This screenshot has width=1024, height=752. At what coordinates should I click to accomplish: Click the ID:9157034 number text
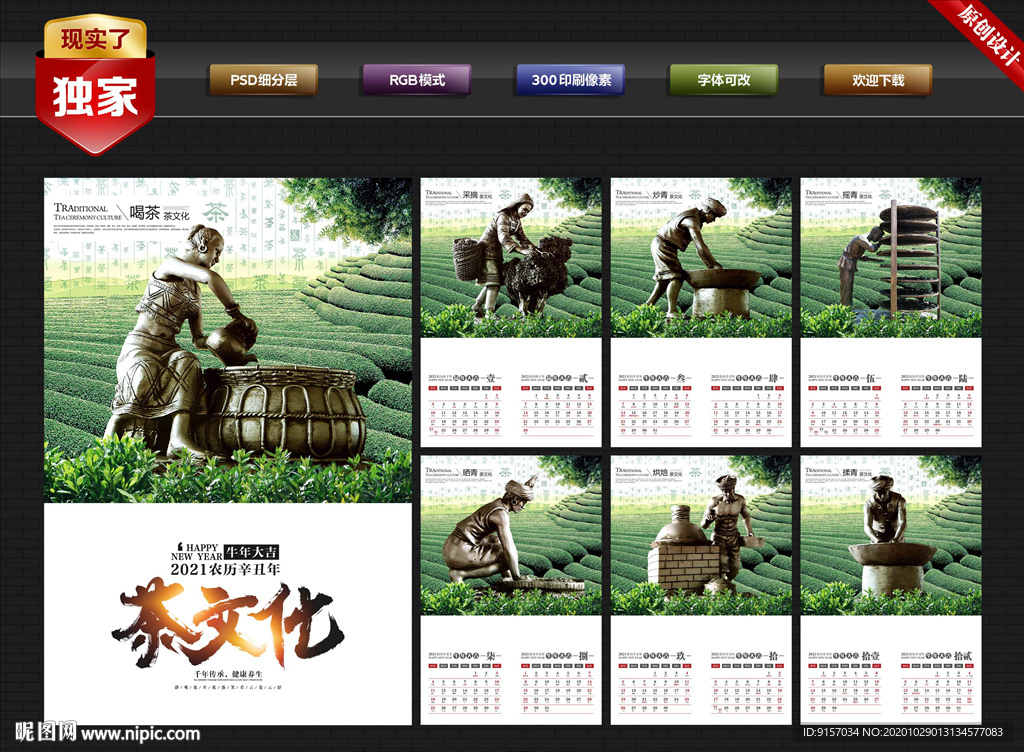pos(831,732)
